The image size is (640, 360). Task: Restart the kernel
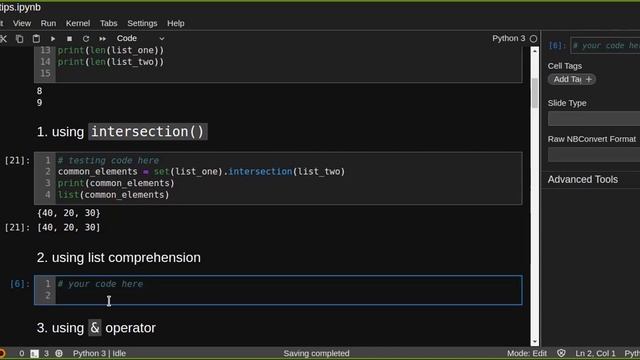86,39
